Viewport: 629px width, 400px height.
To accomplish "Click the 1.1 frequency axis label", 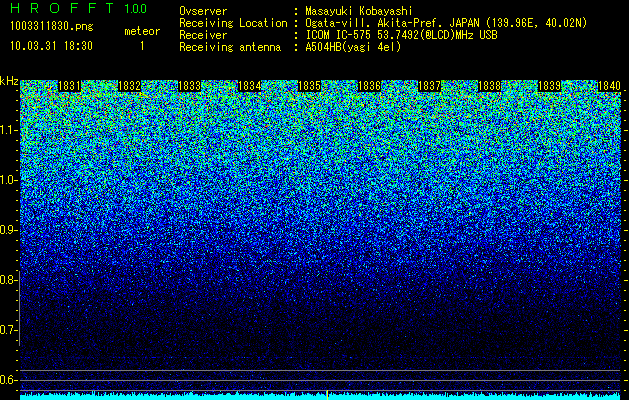I will pos(8,130).
